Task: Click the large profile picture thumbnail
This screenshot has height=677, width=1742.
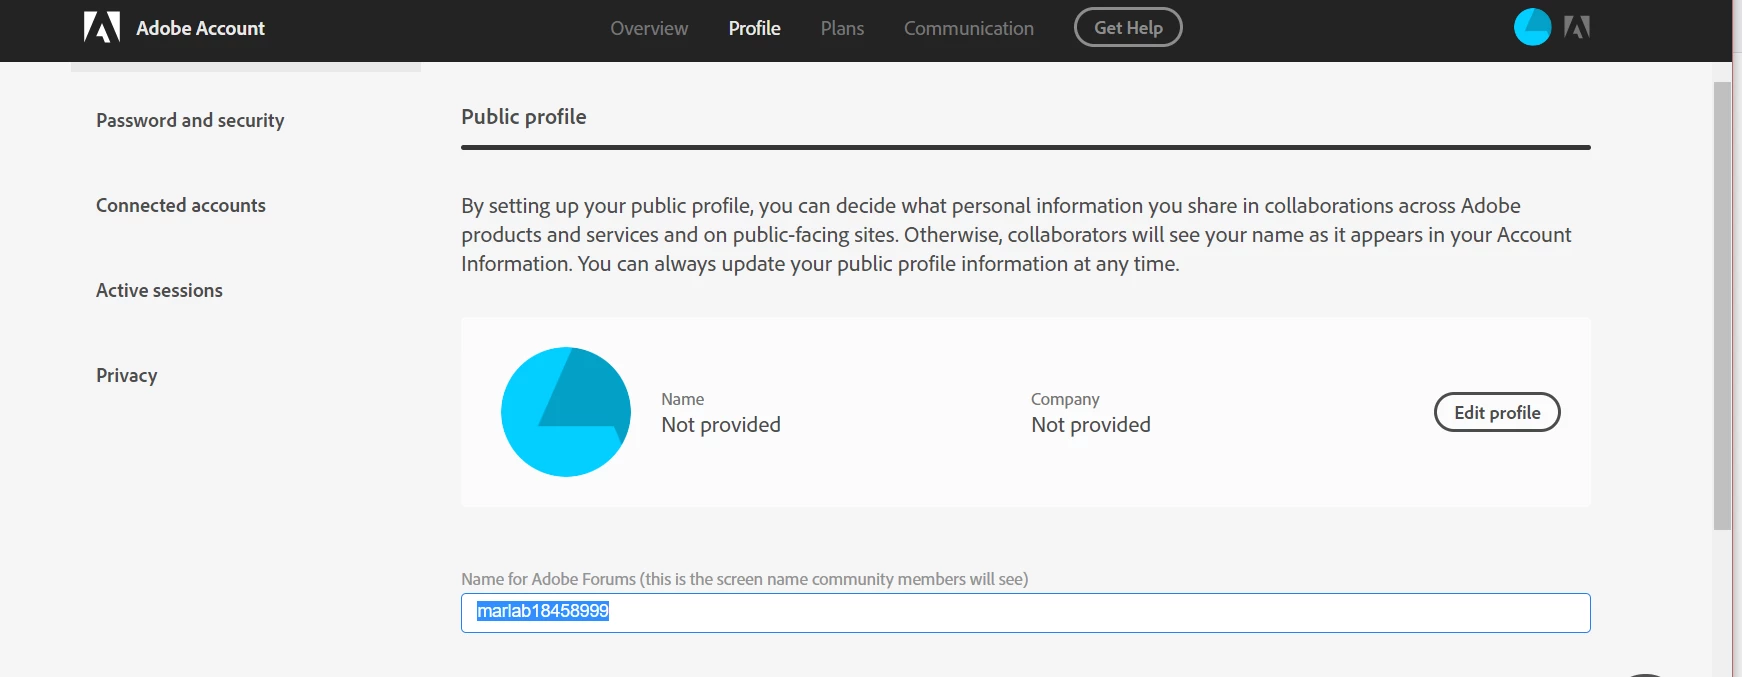Action: pyautogui.click(x=566, y=412)
